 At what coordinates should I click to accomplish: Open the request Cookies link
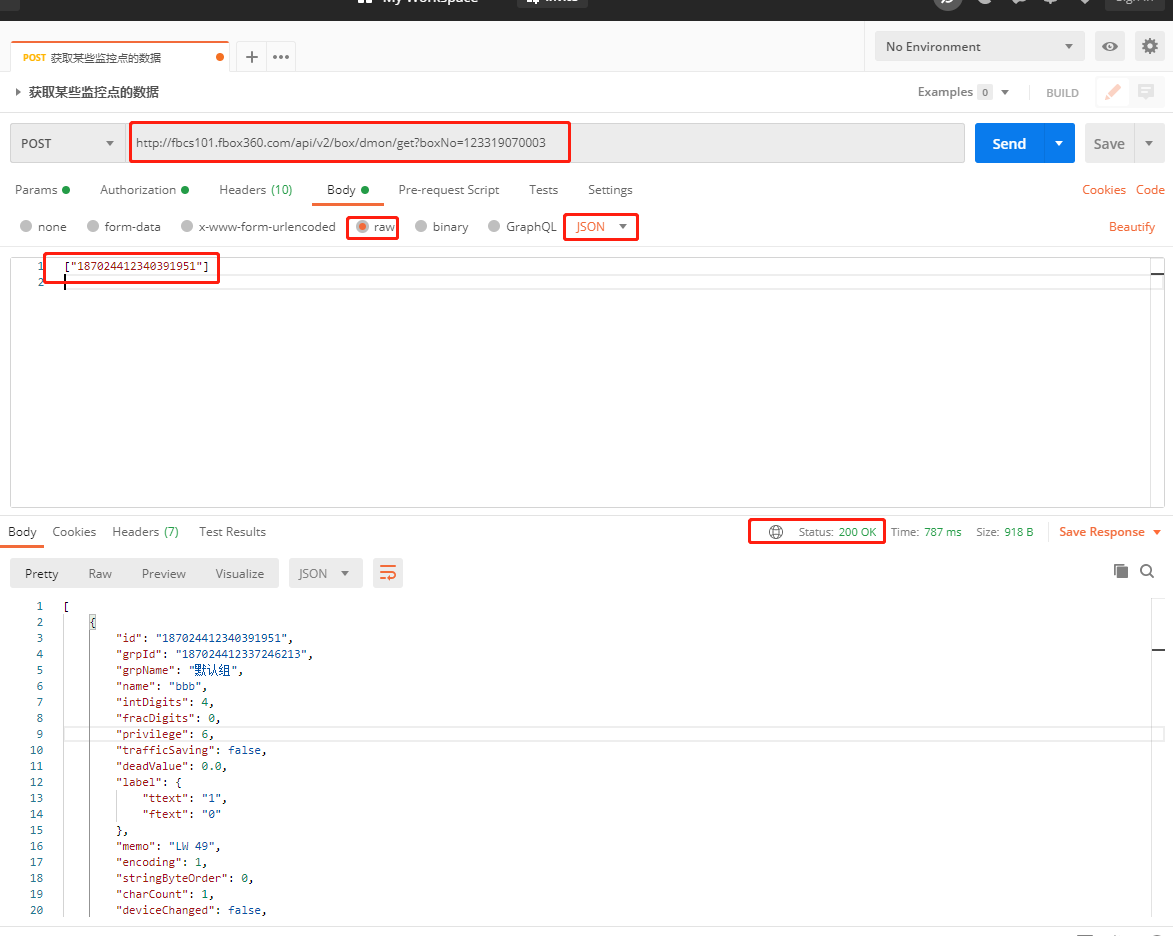coord(1103,190)
